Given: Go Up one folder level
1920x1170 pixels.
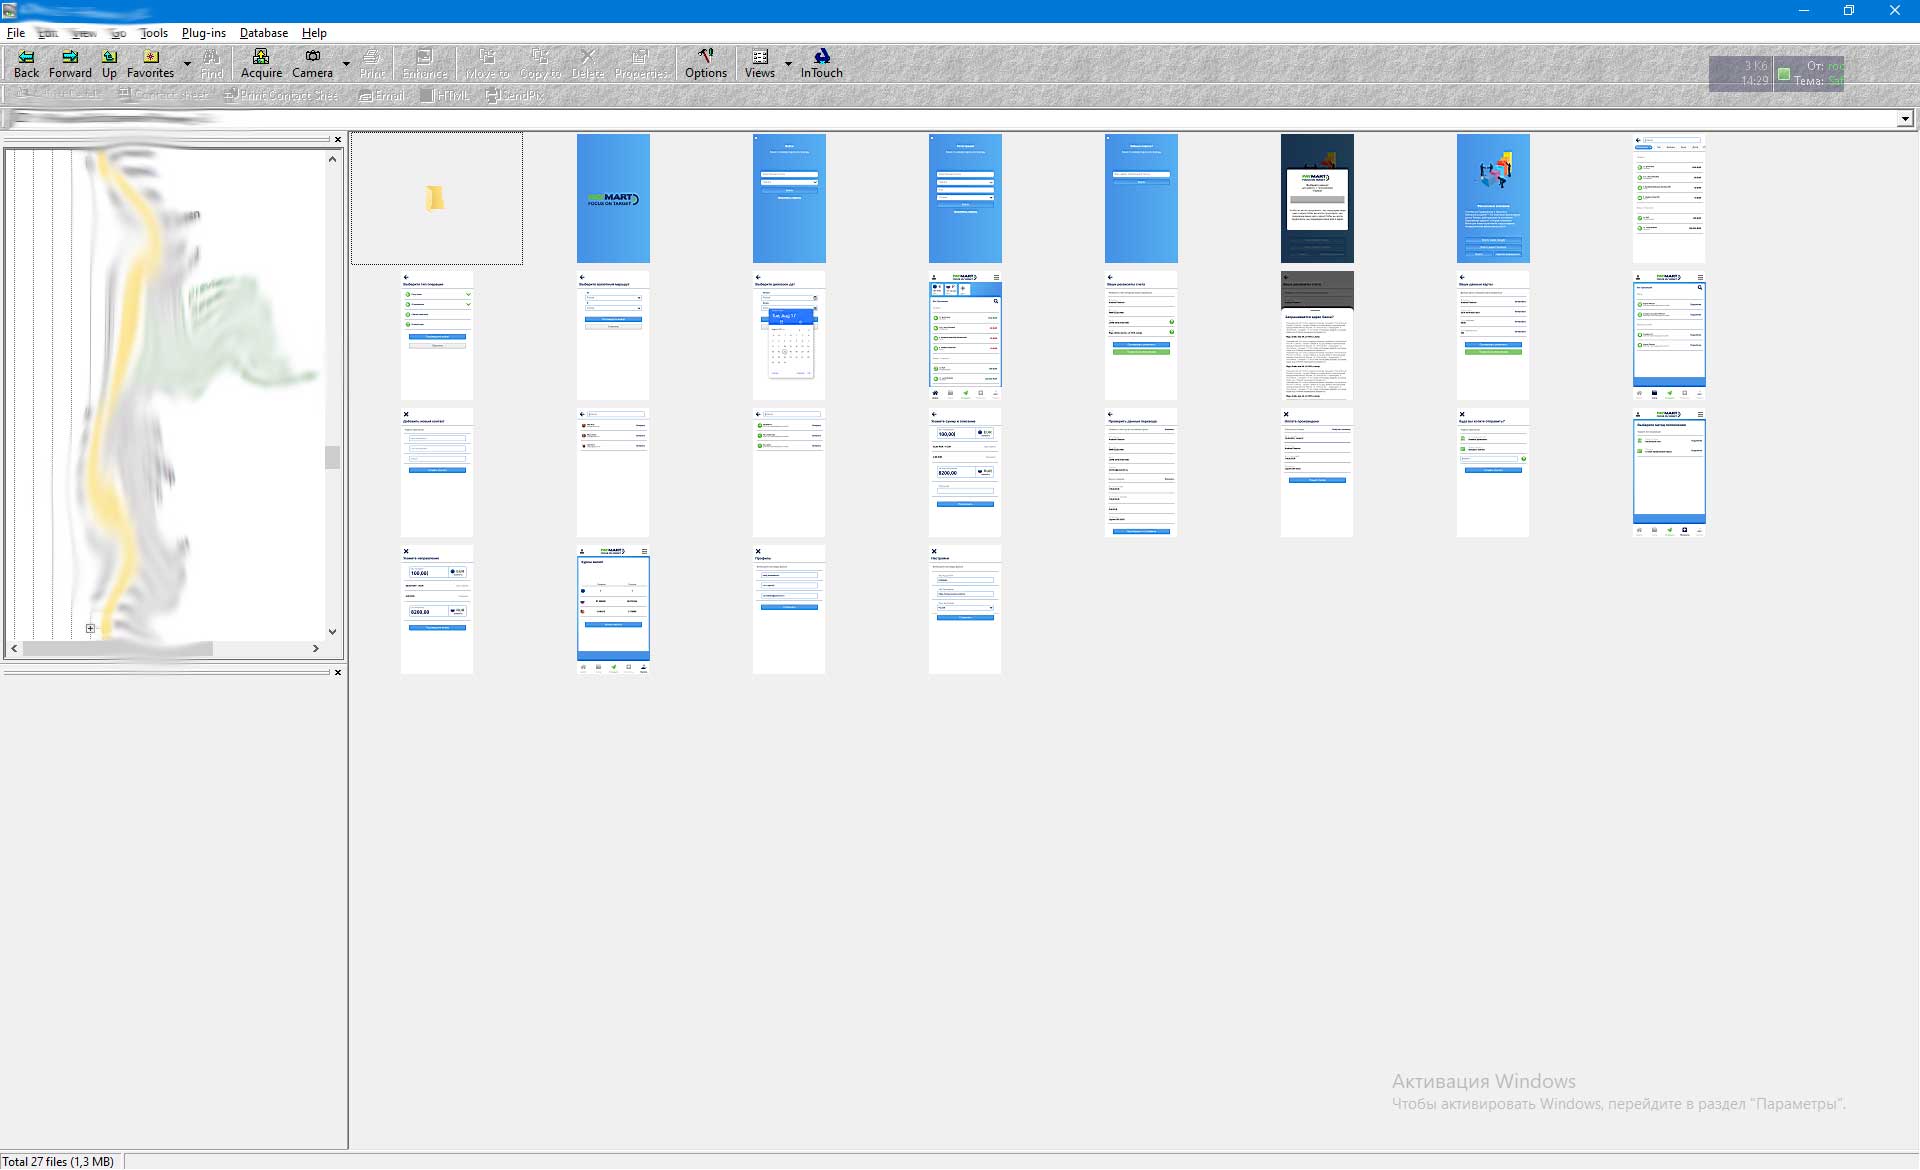Looking at the screenshot, I should 109,63.
